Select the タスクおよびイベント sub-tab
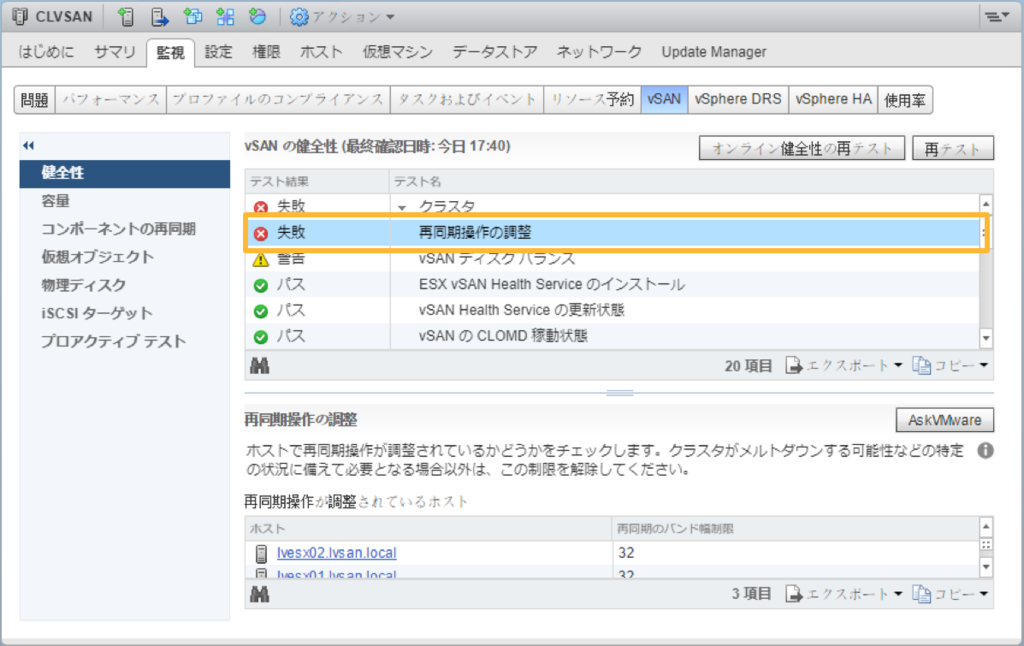 (x=467, y=100)
